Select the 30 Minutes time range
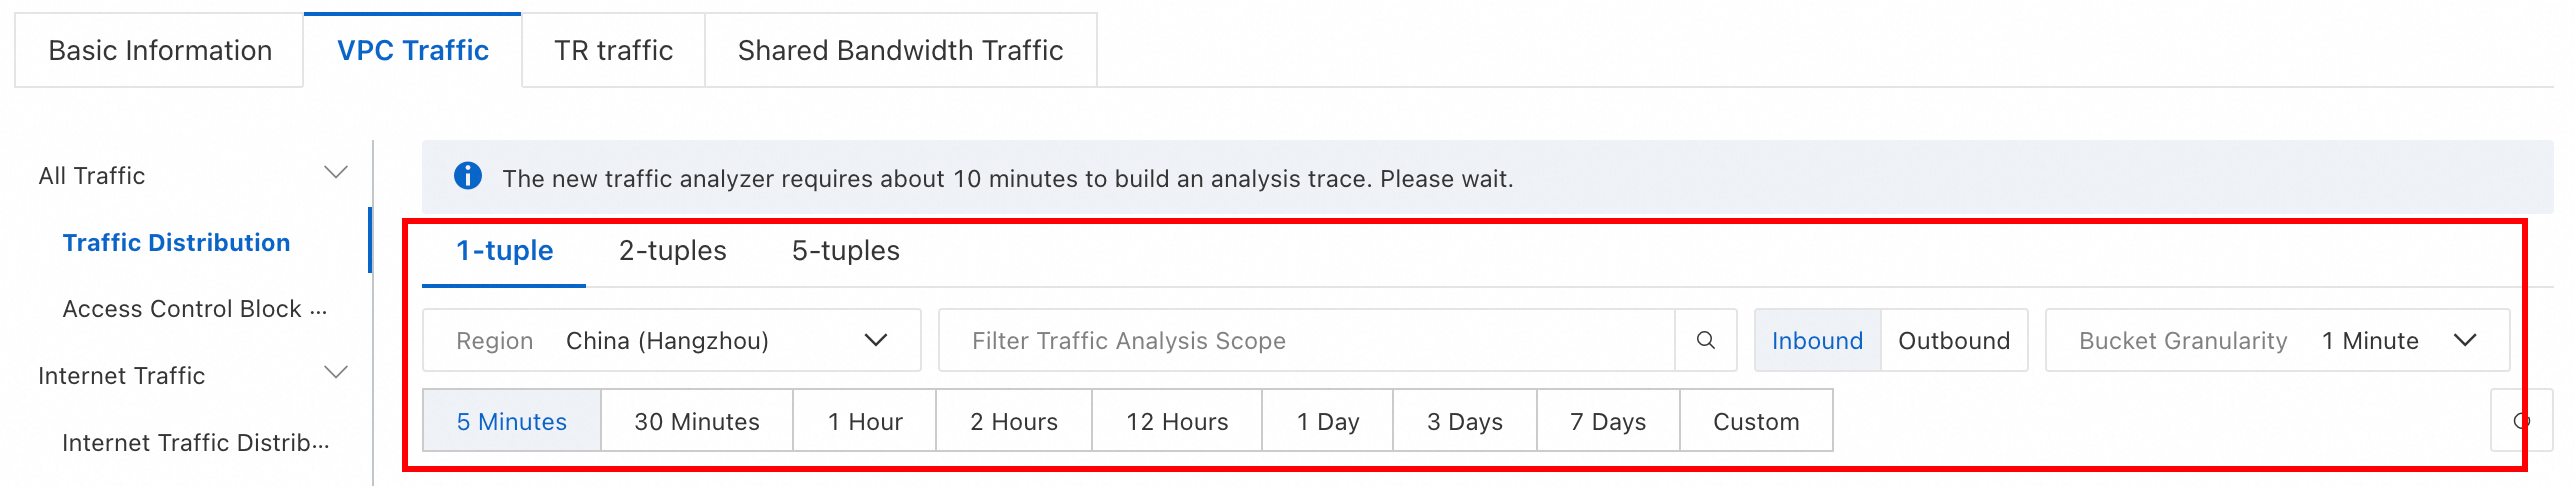The height and width of the screenshot is (486, 2574). coord(696,421)
